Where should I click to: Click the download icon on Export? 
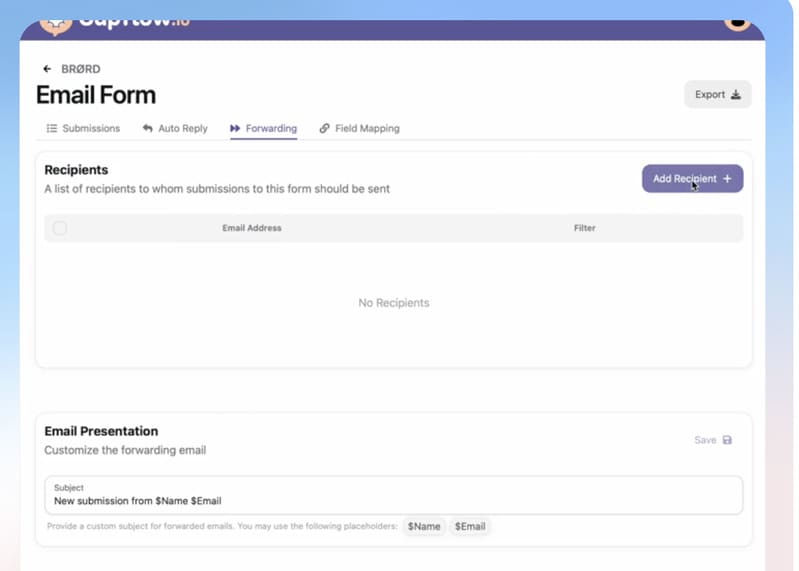pyautogui.click(x=736, y=95)
